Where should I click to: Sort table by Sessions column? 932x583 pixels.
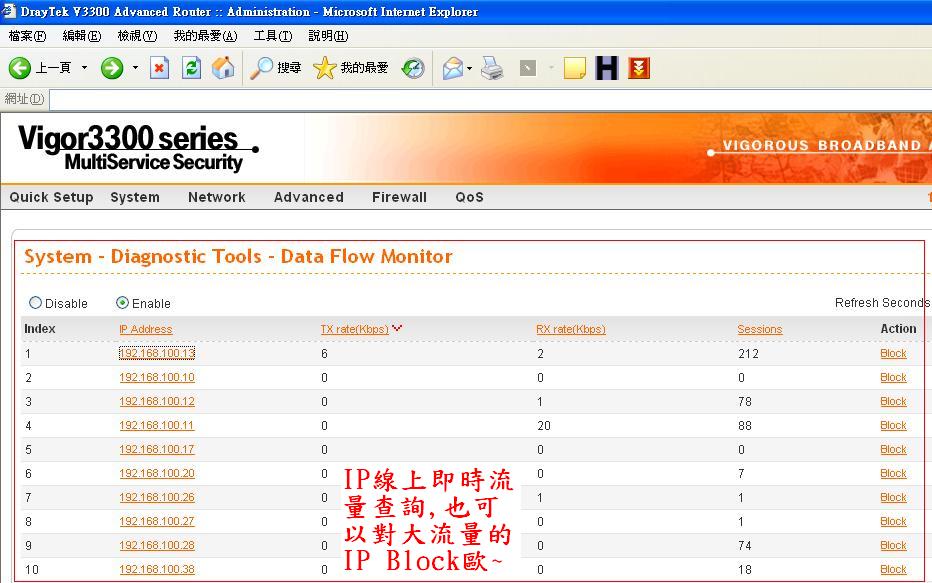click(760, 329)
